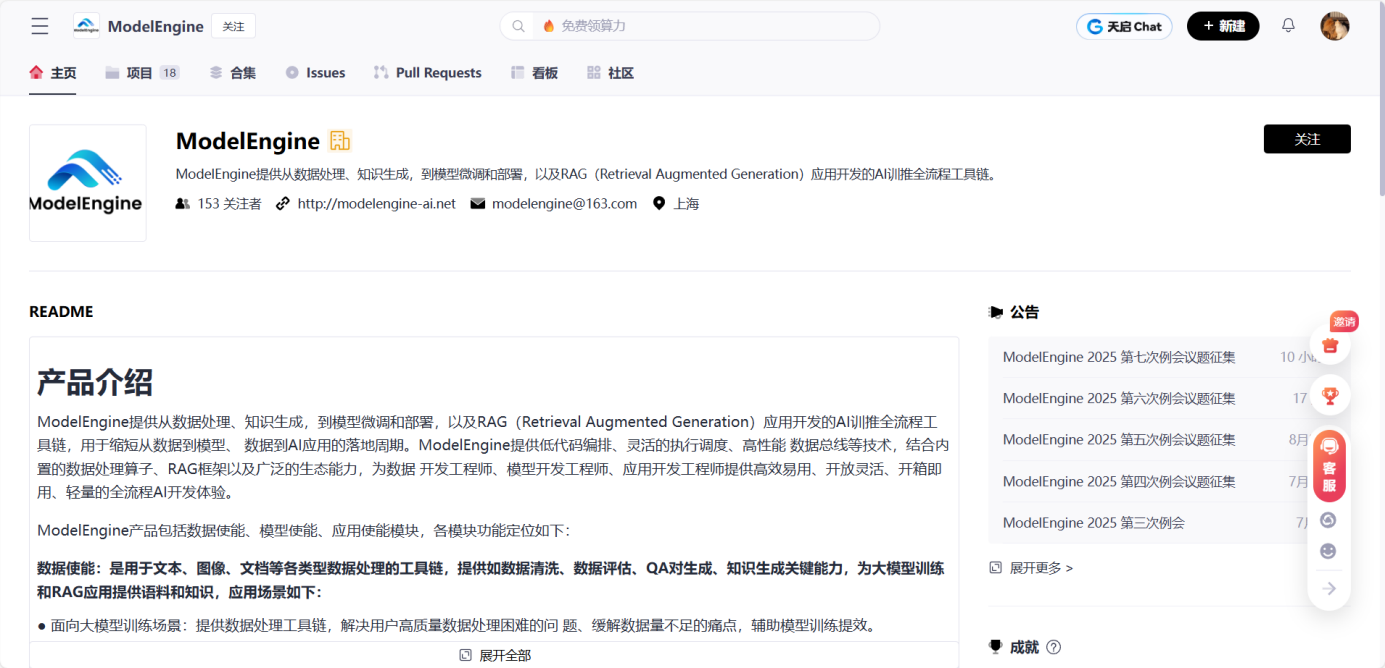Expand announcements with 展开更多
Image resolution: width=1385 pixels, height=668 pixels.
[1031, 568]
